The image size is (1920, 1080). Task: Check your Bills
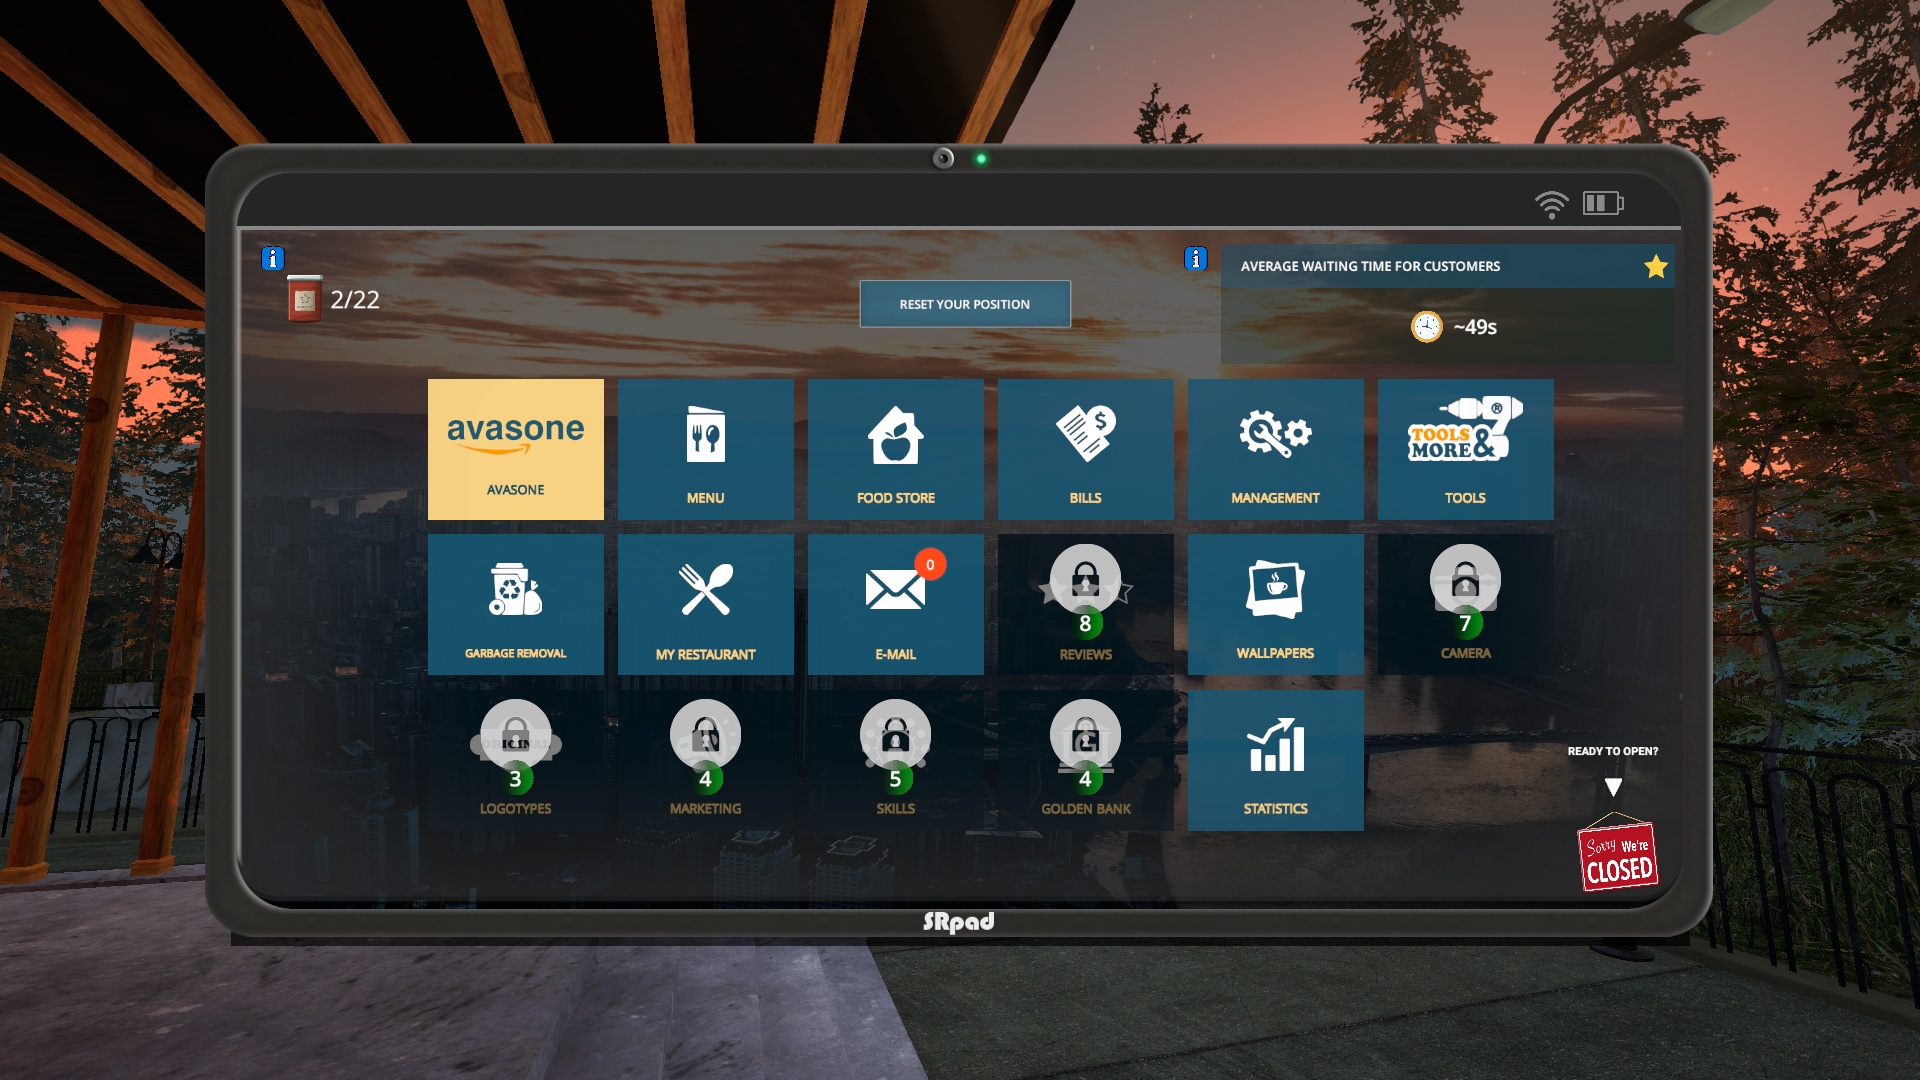point(1085,448)
